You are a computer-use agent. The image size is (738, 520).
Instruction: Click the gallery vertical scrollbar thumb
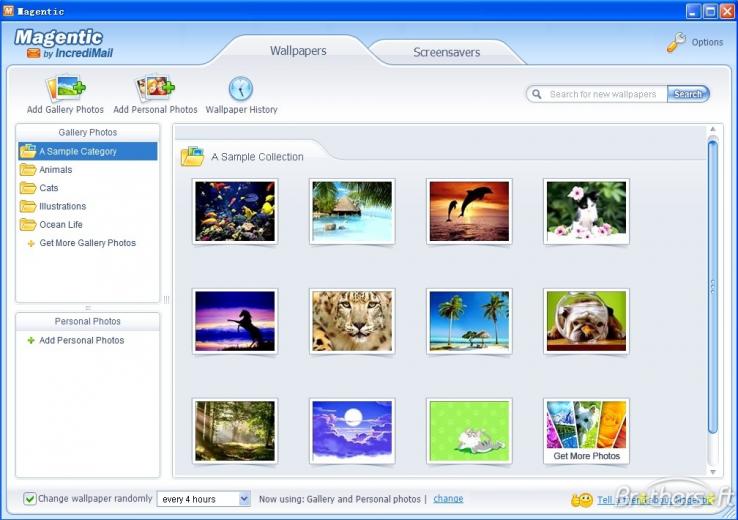(x=713, y=286)
